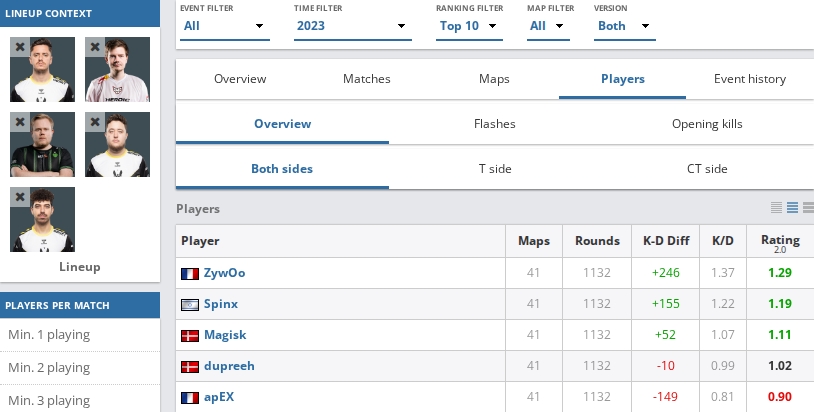This screenshot has height=412, width=814.
Task: Remove the bearded Vitality player from the lineup
Action: click(x=95, y=122)
